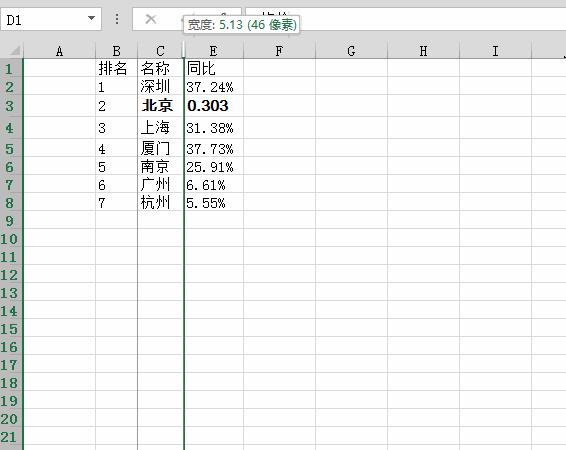Click the Name Box showing D1
The height and width of the screenshot is (450, 566).
[x=51, y=19]
